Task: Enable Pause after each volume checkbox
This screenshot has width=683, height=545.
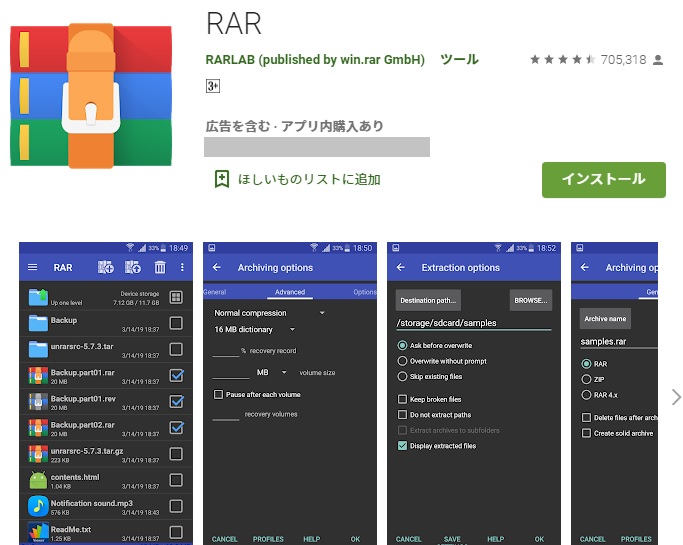Action: point(218,395)
